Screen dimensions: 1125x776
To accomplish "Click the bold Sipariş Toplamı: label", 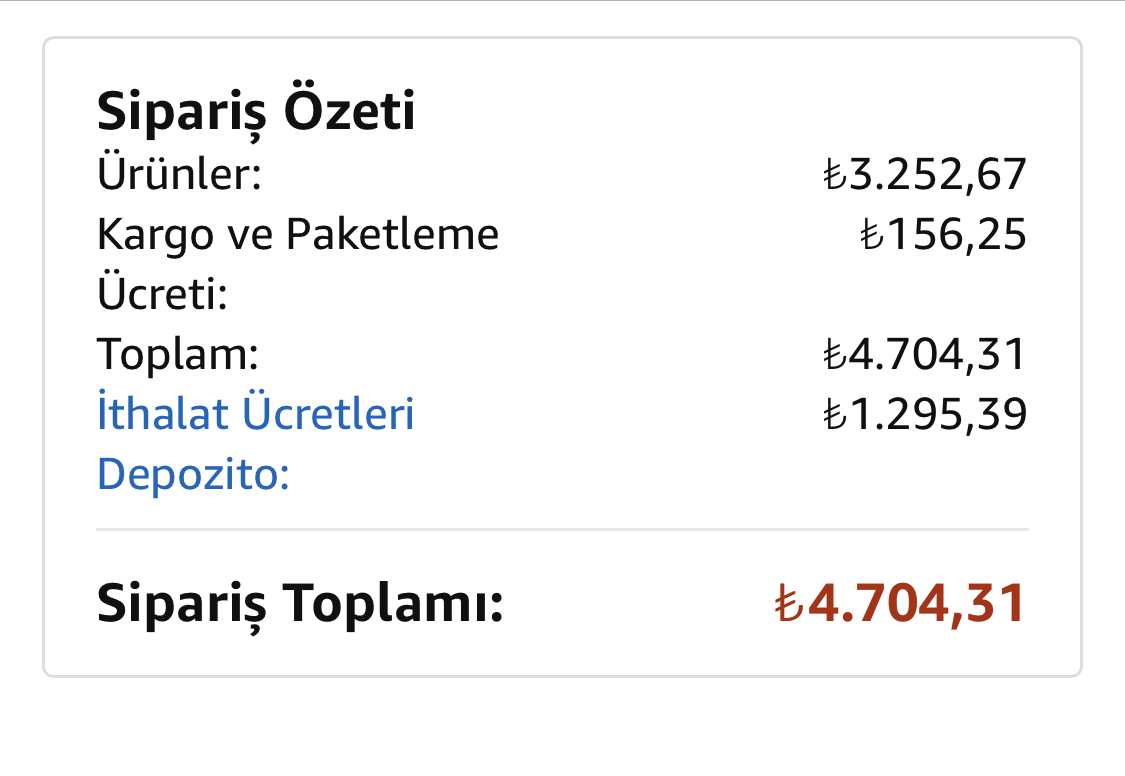I will tap(300, 605).
